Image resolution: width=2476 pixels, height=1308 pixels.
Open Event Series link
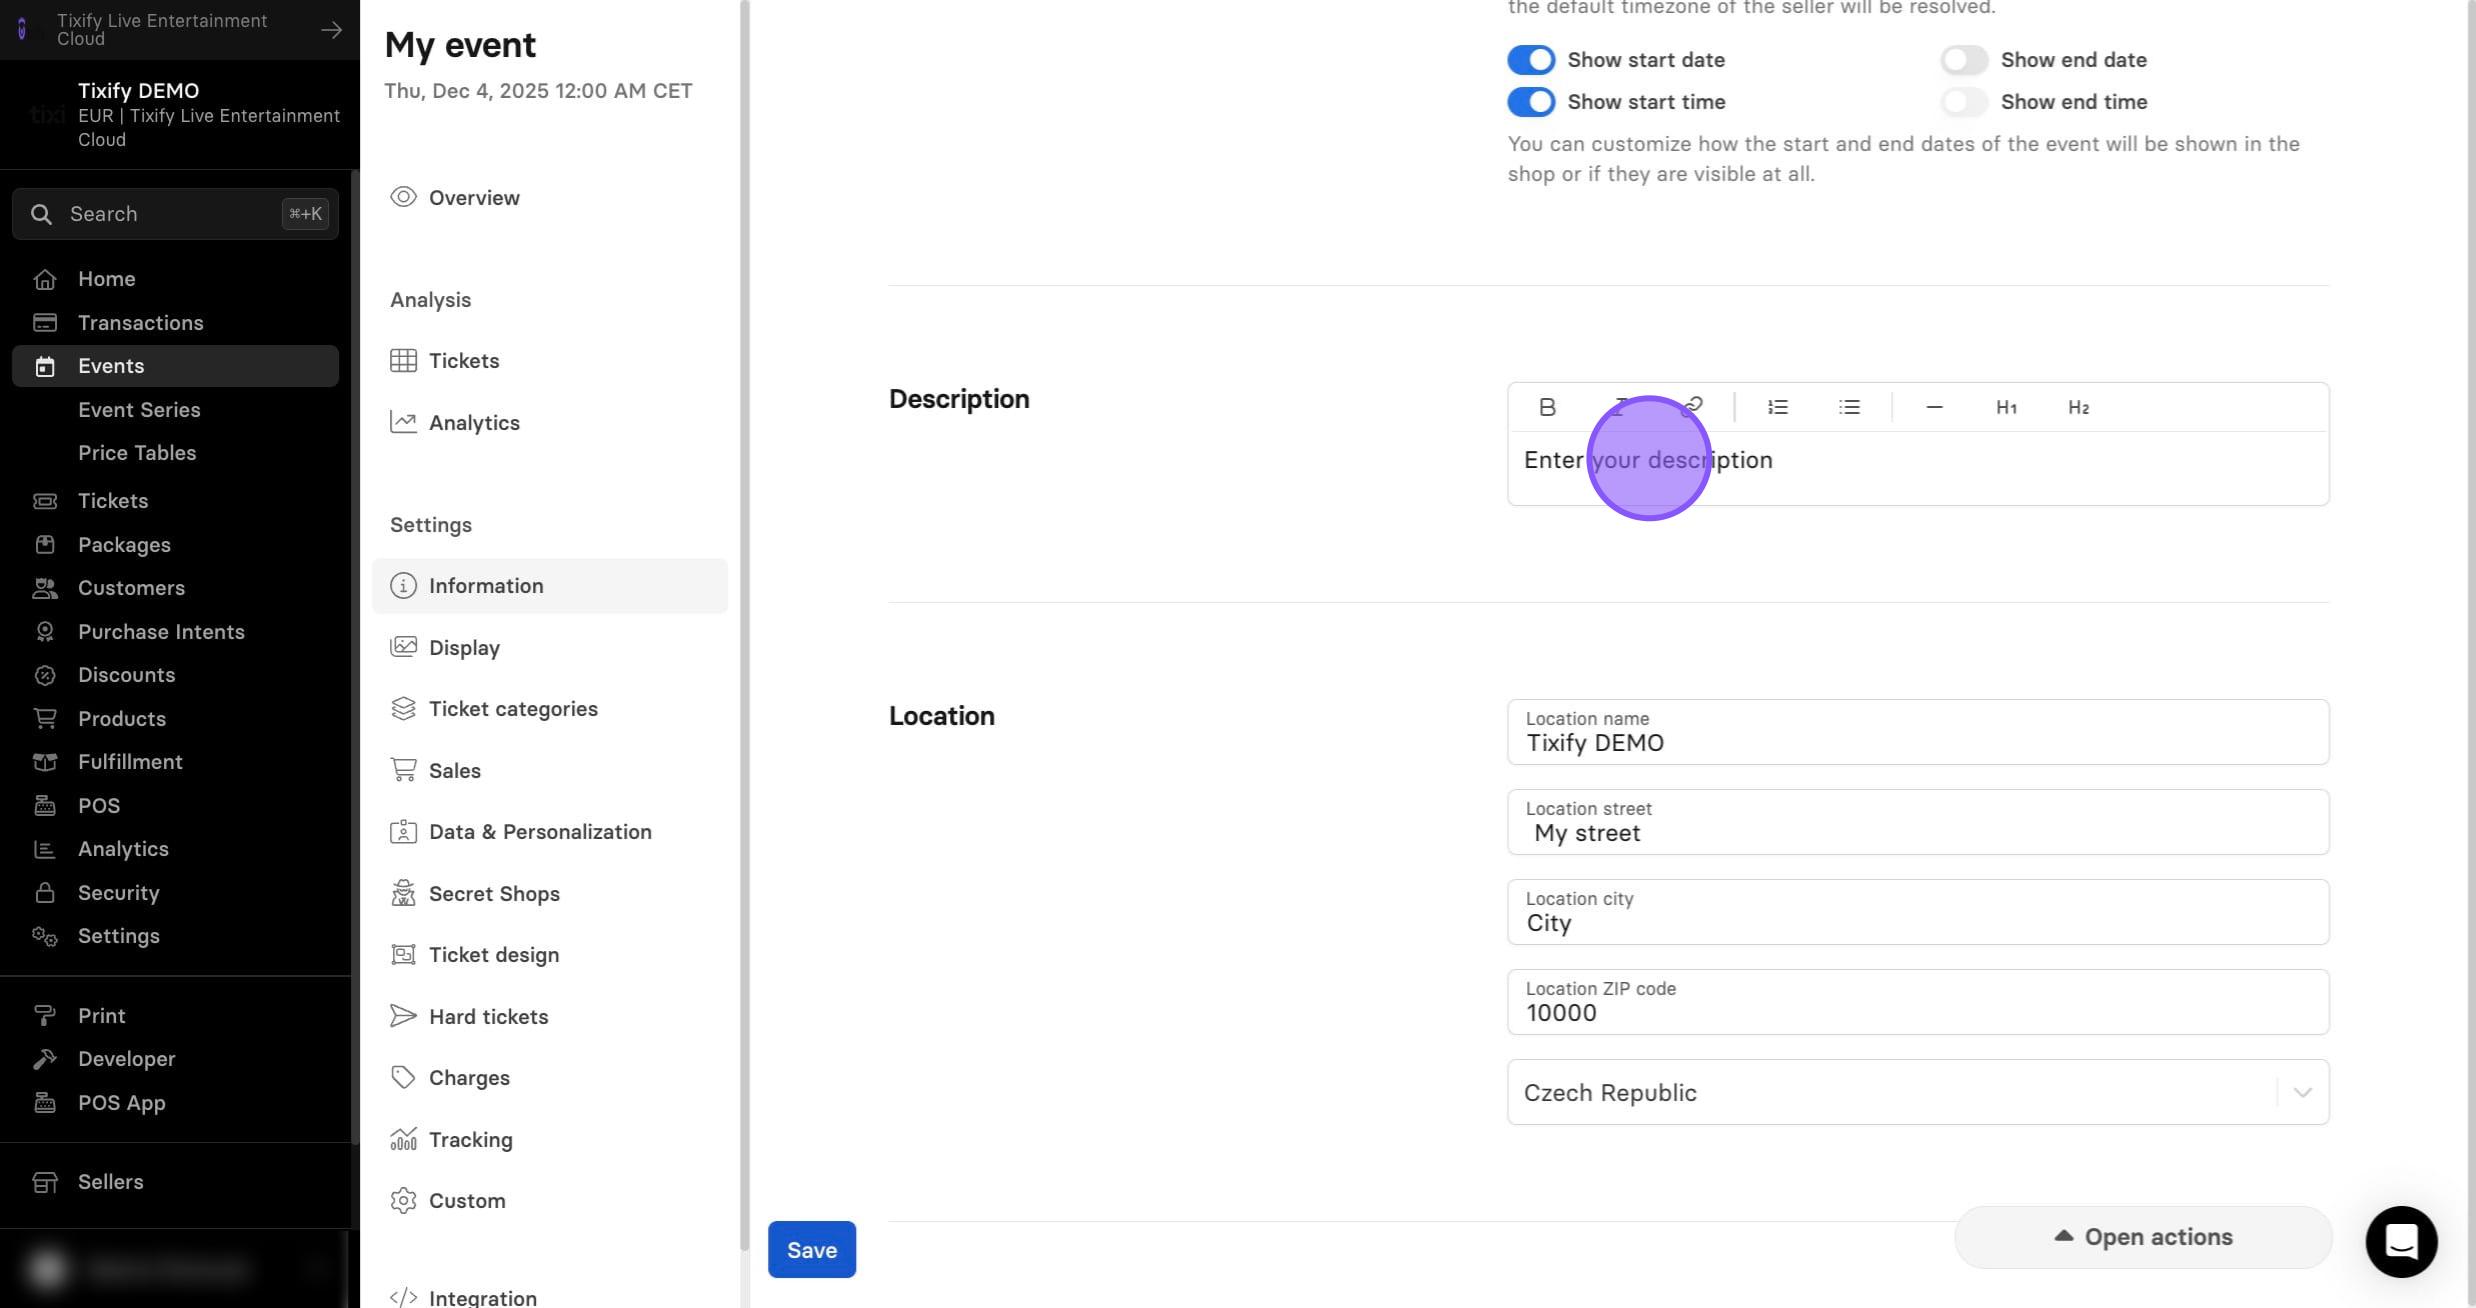pyautogui.click(x=139, y=410)
